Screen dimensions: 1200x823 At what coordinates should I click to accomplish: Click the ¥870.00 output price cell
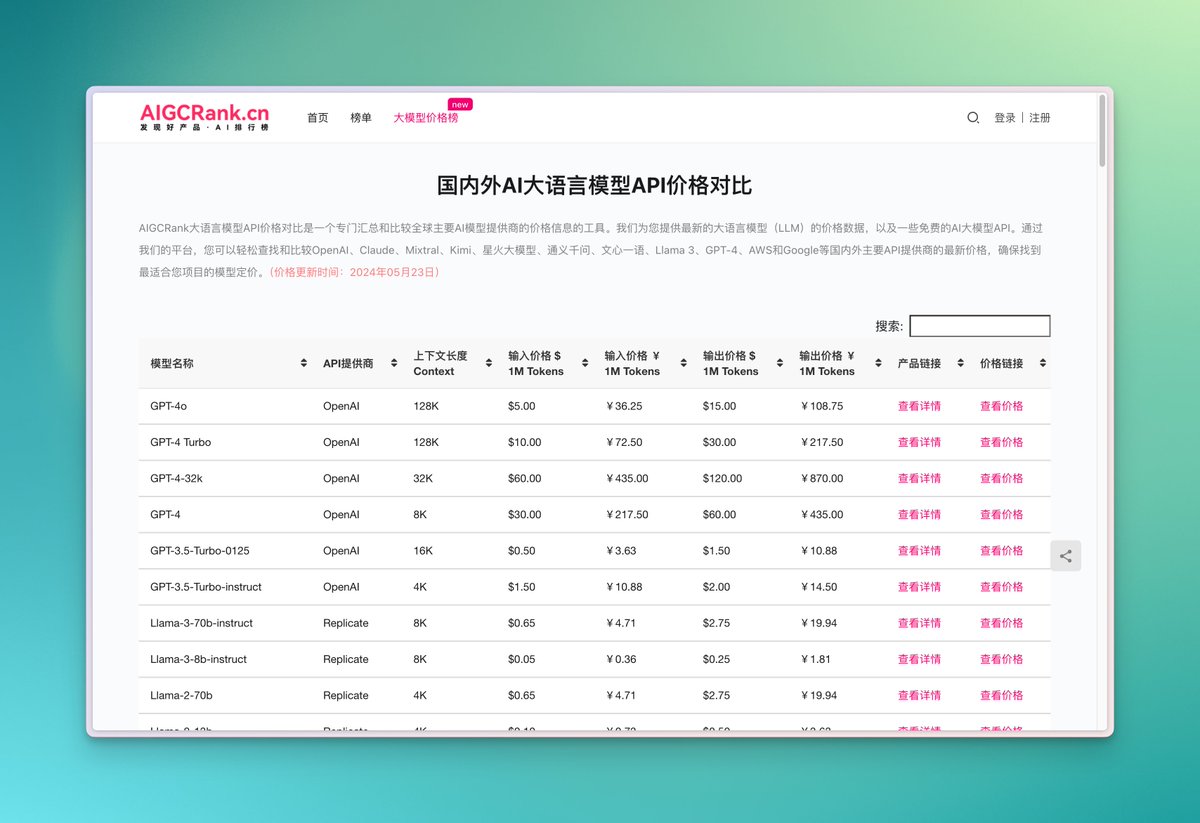pos(822,478)
